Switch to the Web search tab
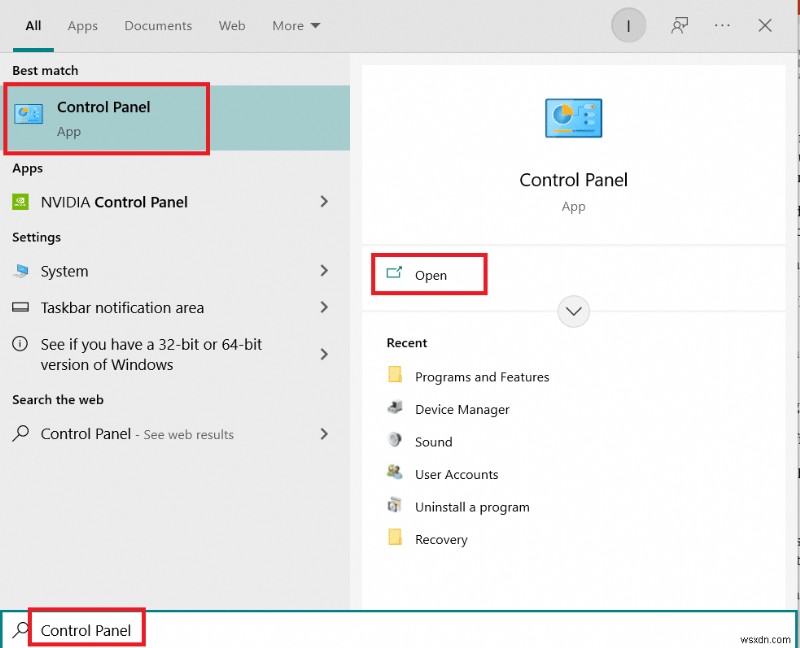This screenshot has width=800, height=648. point(231,25)
